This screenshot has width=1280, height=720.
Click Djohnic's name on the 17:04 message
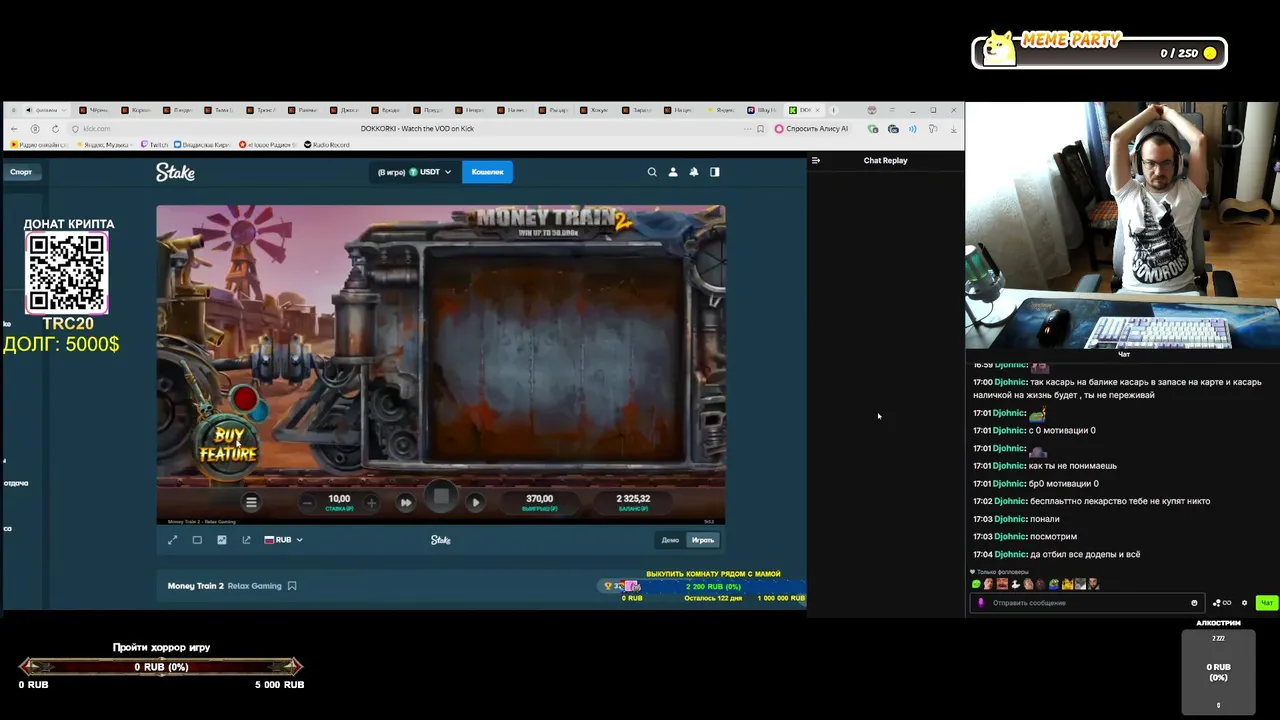1009,554
